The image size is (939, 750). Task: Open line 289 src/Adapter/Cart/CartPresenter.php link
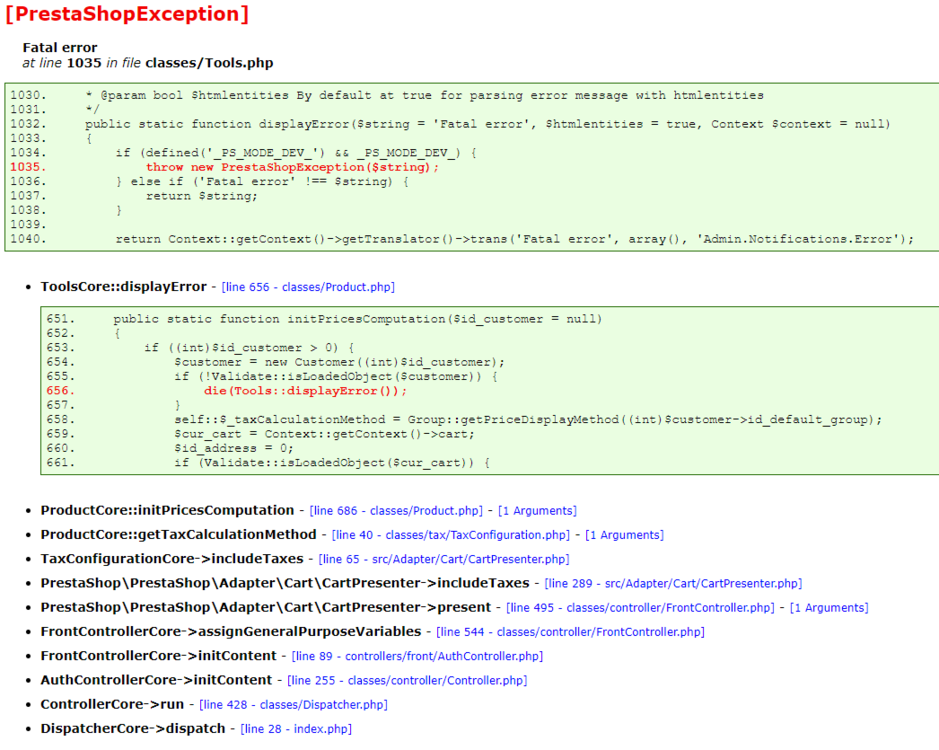click(673, 583)
